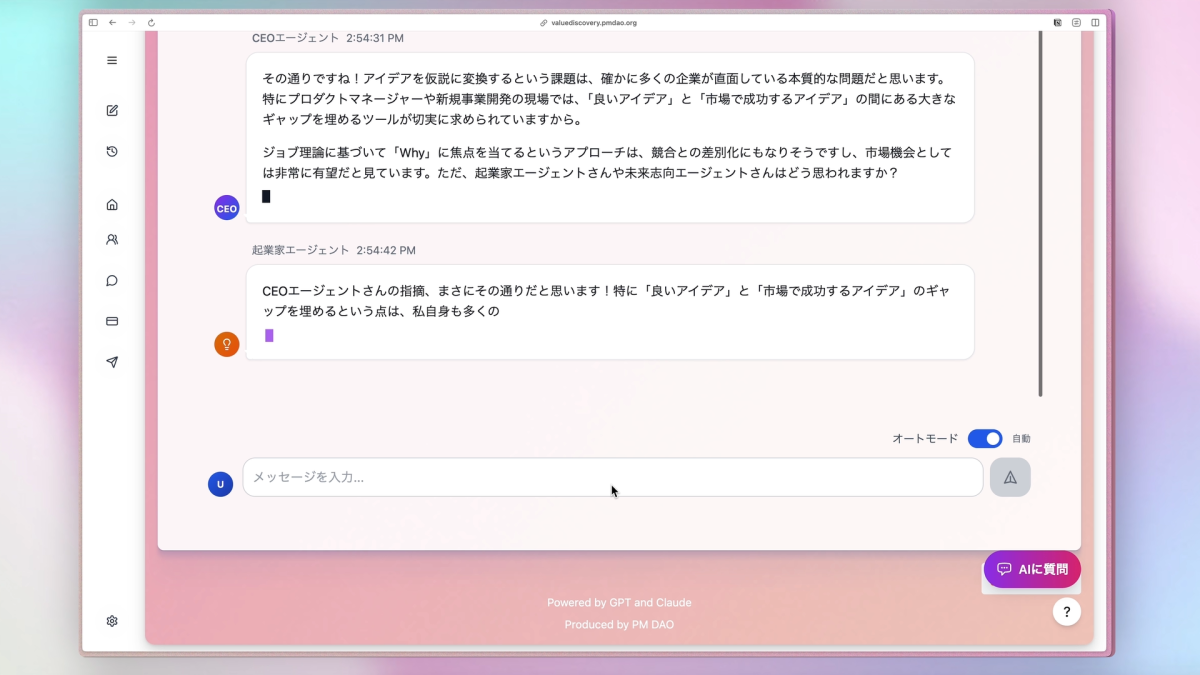Viewport: 1200px width, 675px height.
Task: Click the new note edit icon
Action: point(112,111)
